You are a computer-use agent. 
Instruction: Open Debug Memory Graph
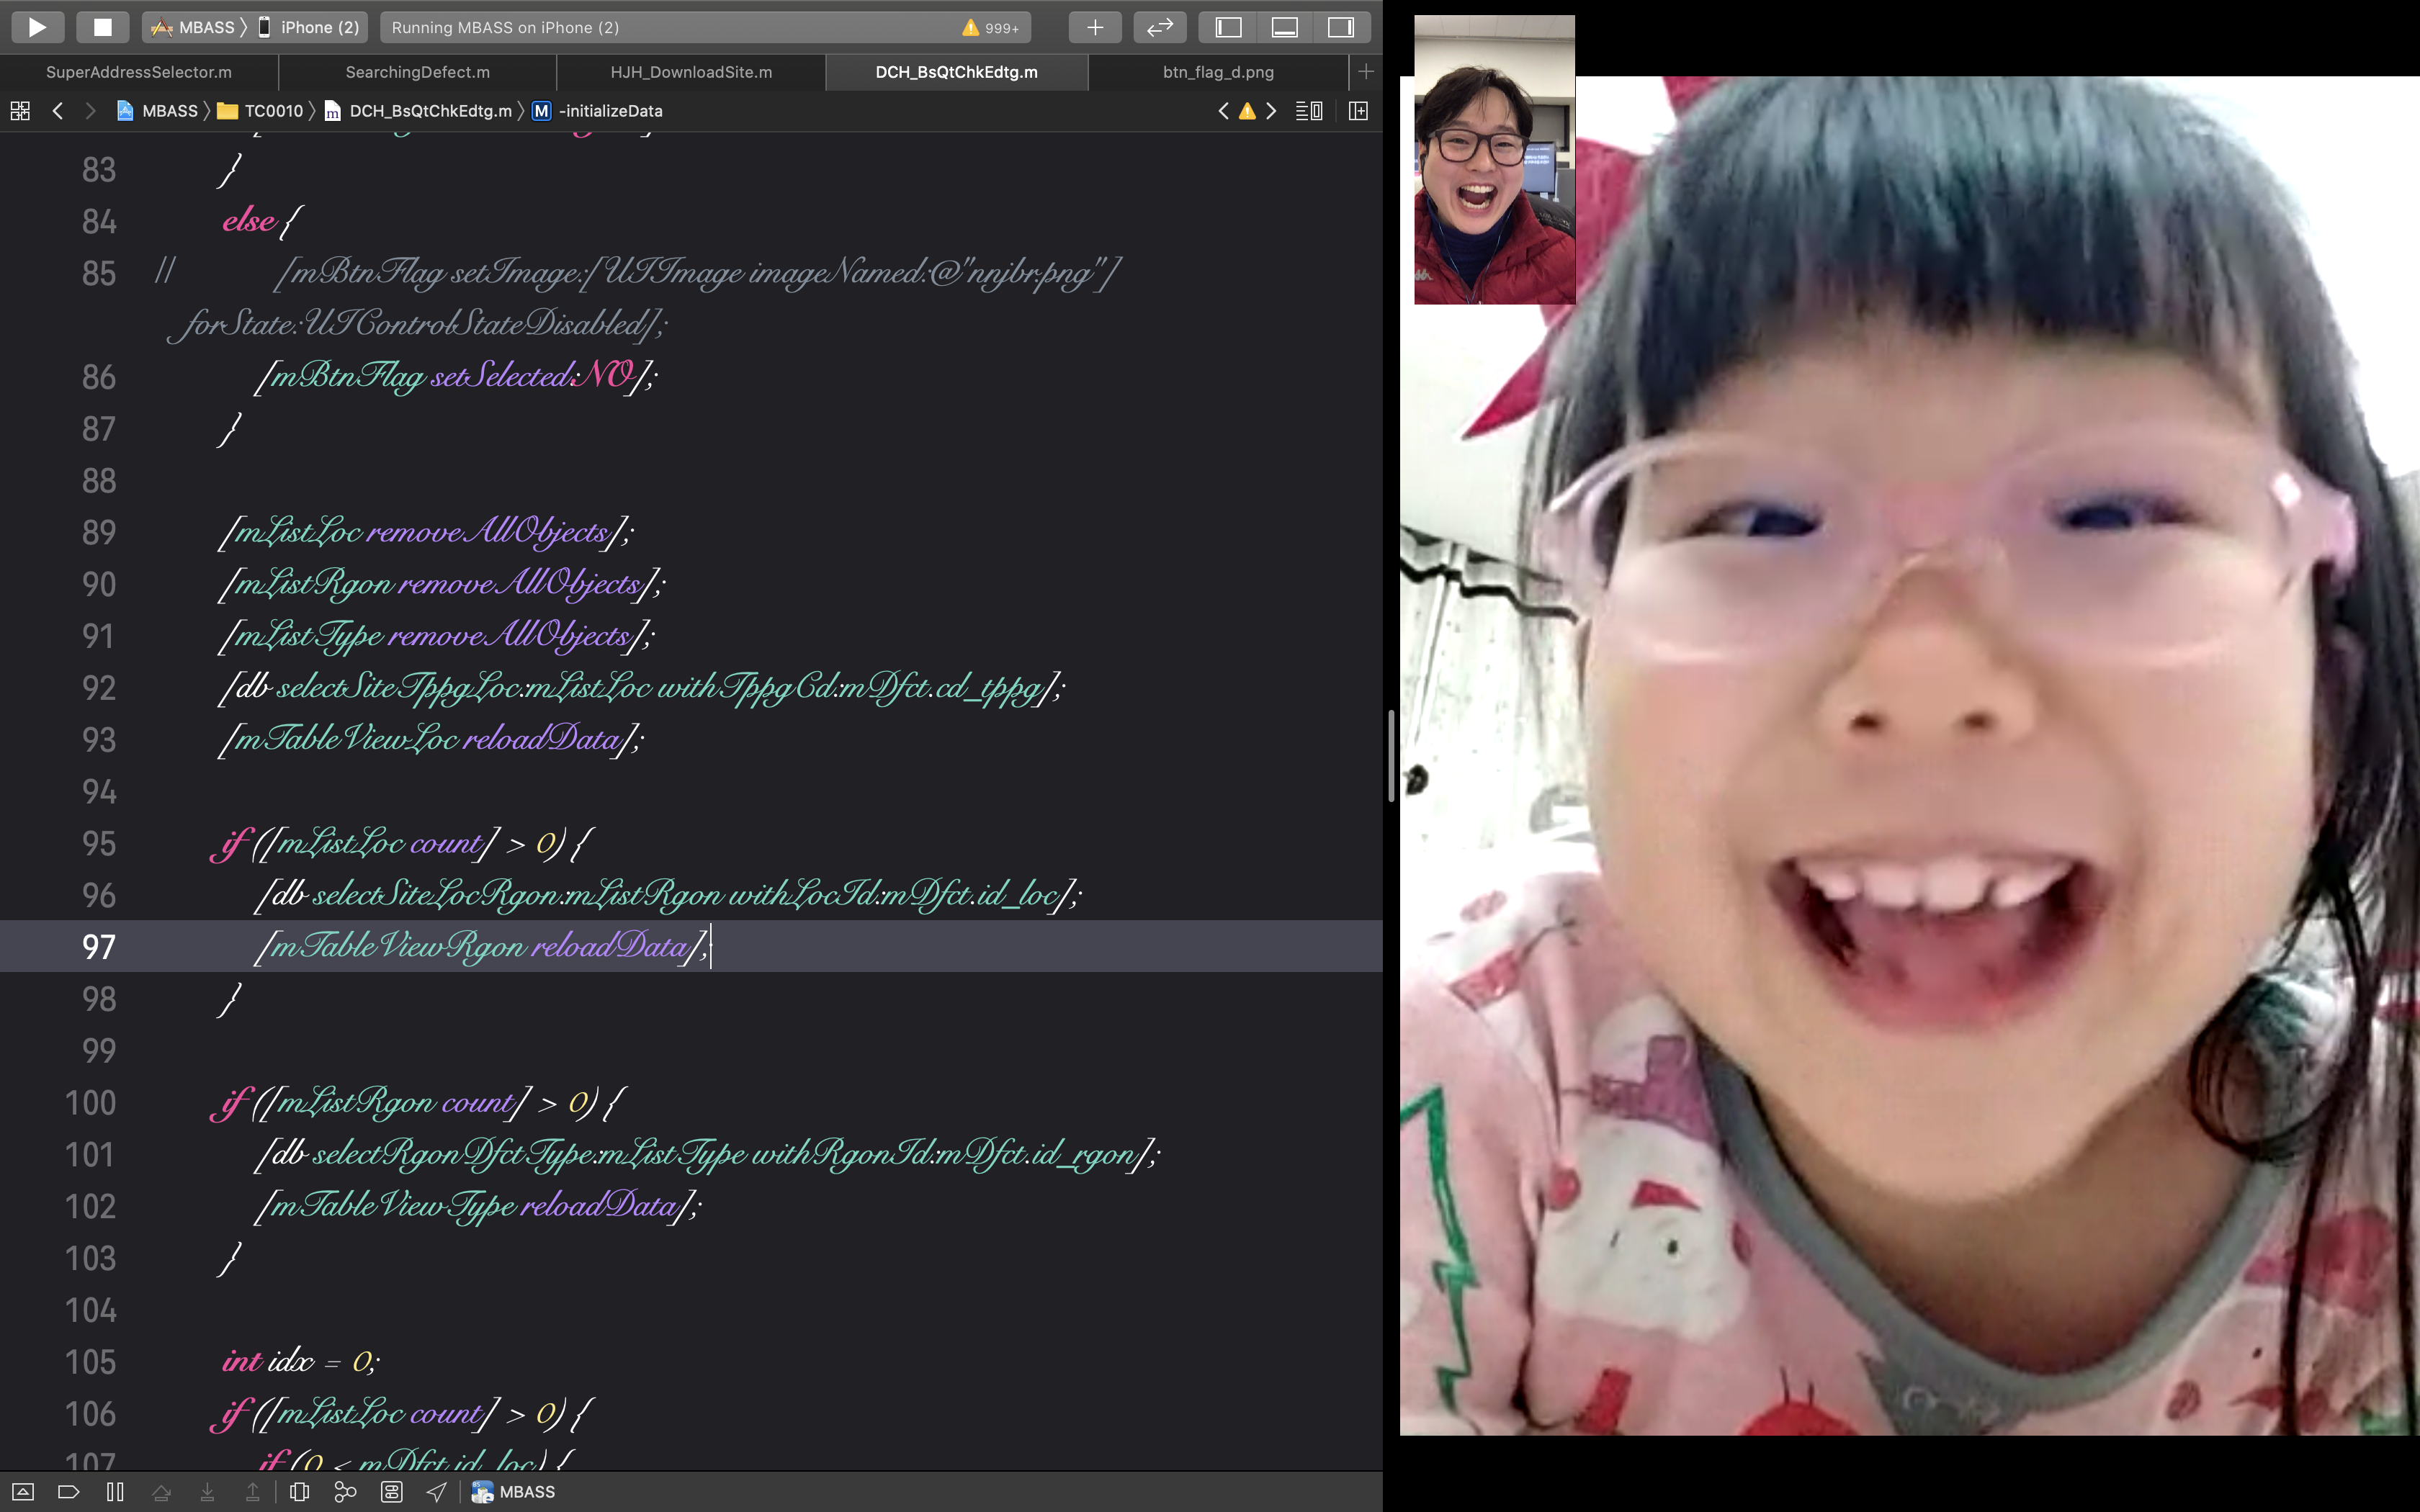[x=345, y=1492]
